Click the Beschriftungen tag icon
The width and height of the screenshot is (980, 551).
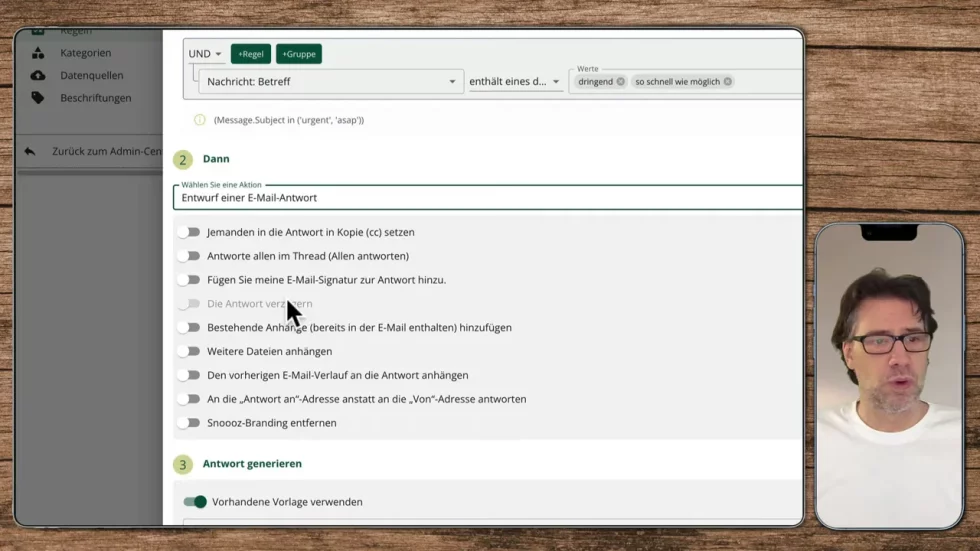coord(38,98)
